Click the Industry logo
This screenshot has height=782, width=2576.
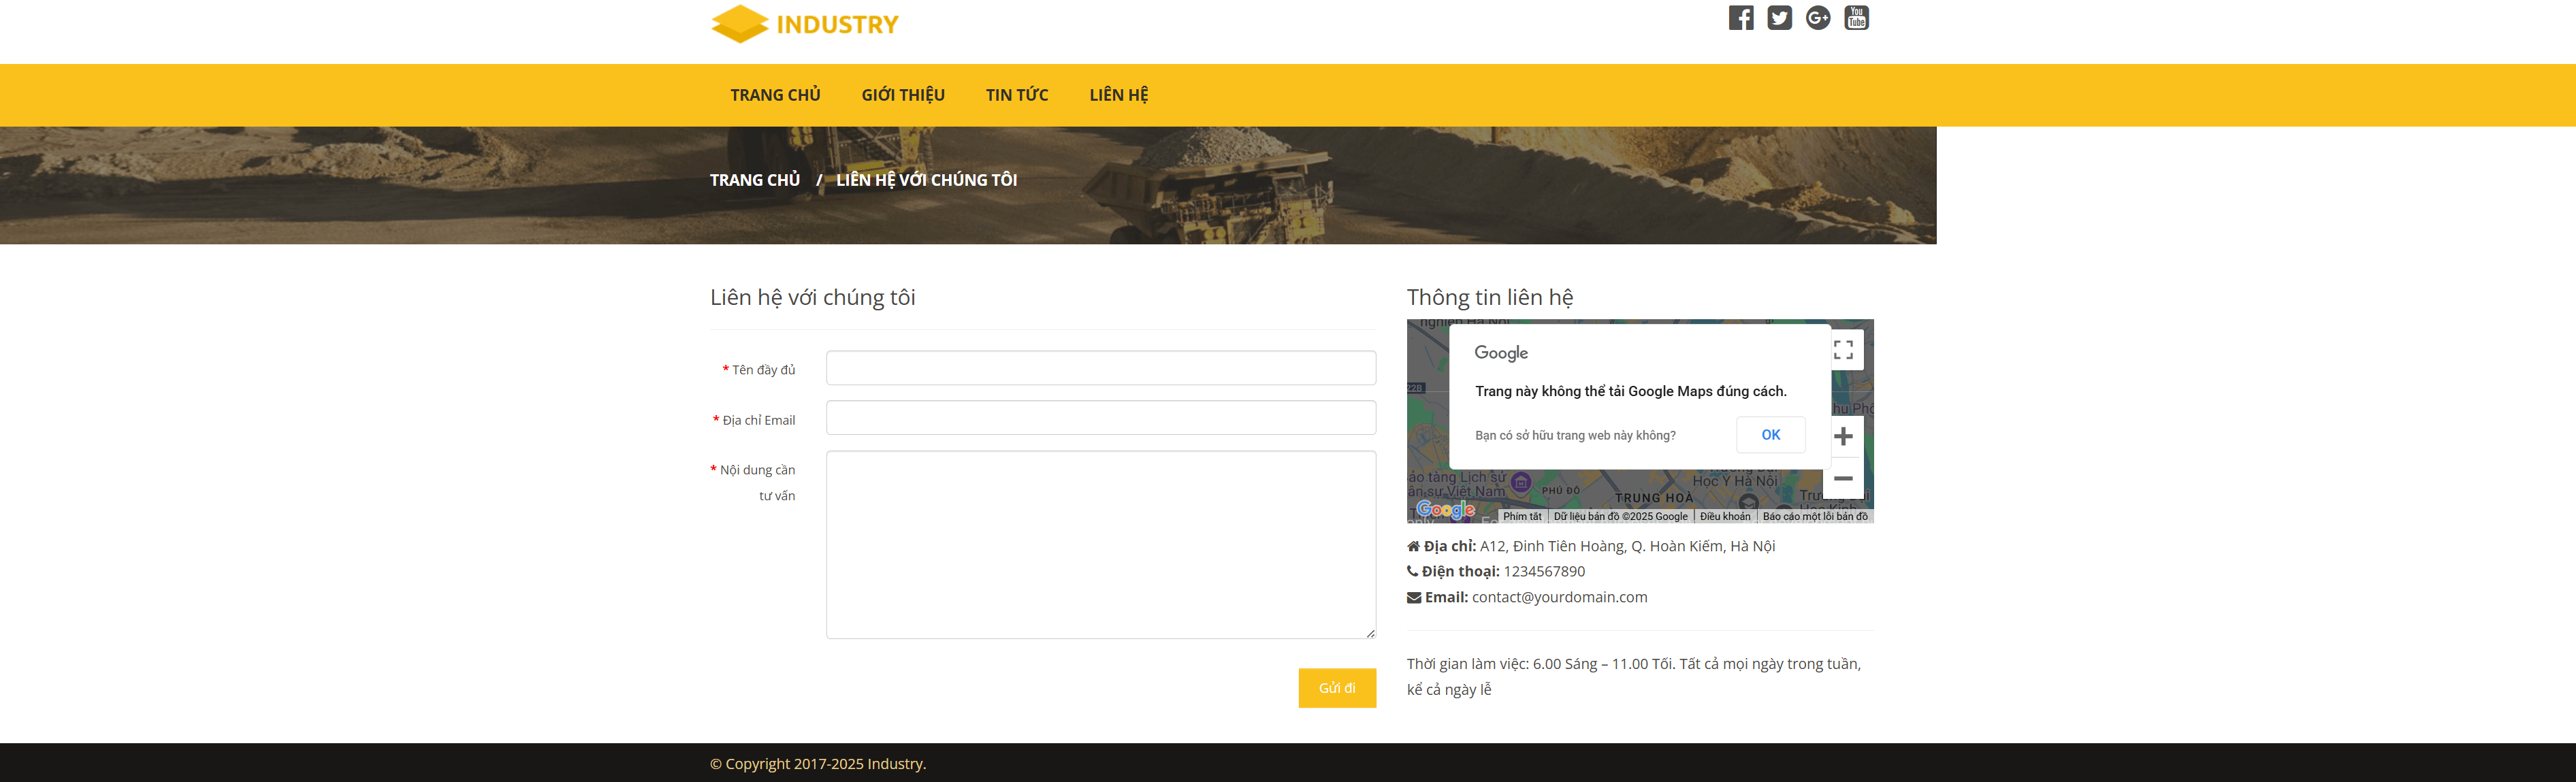click(x=804, y=24)
